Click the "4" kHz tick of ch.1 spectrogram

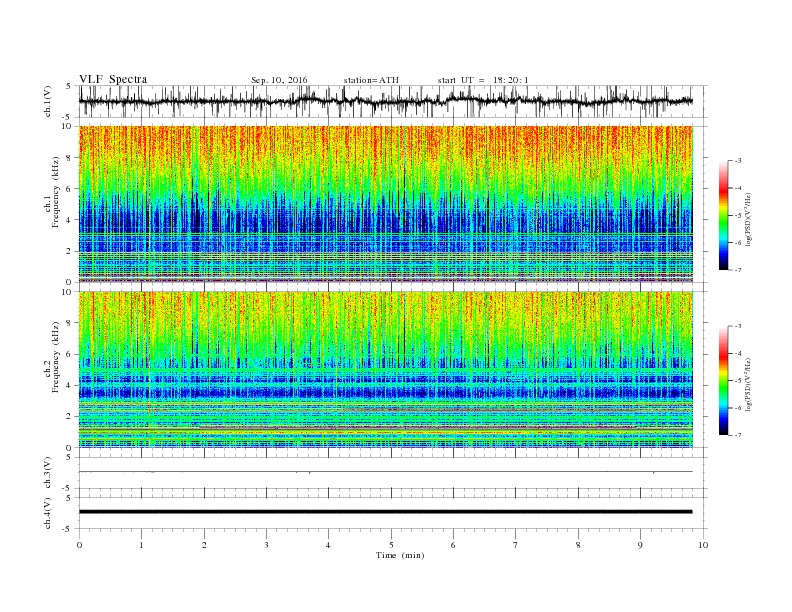click(70, 220)
